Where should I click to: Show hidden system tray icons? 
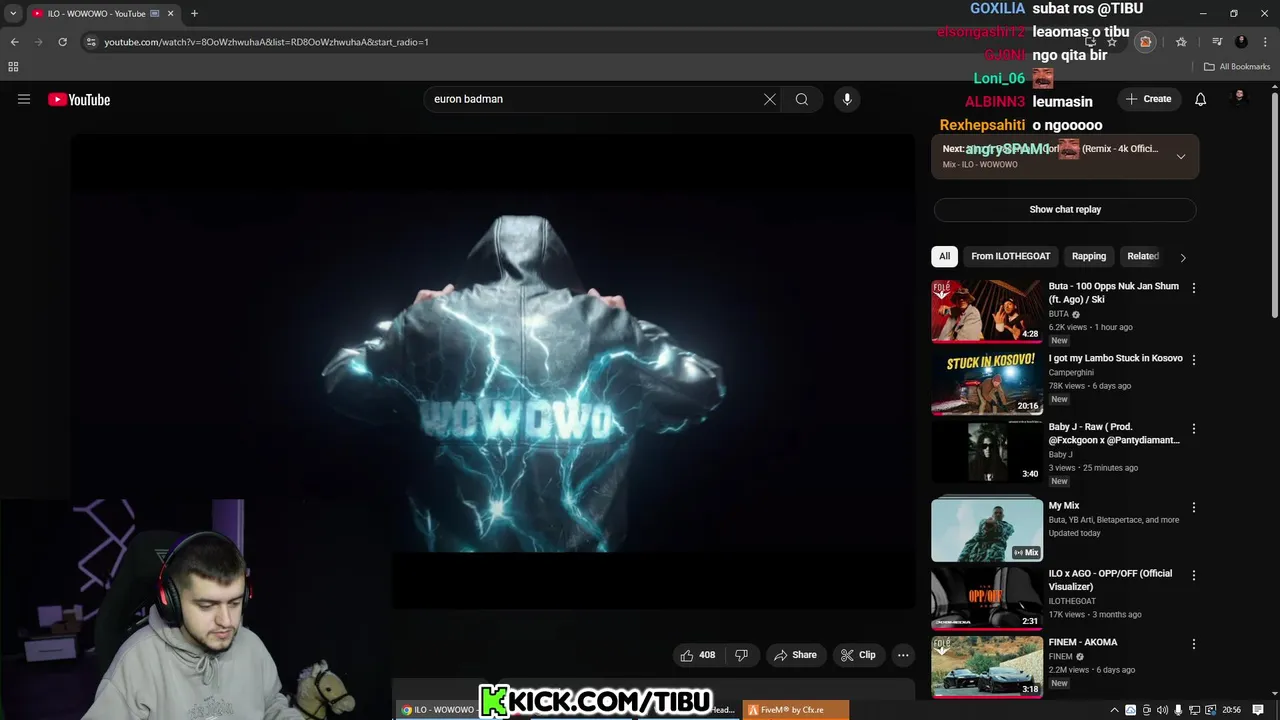[x=1114, y=710]
